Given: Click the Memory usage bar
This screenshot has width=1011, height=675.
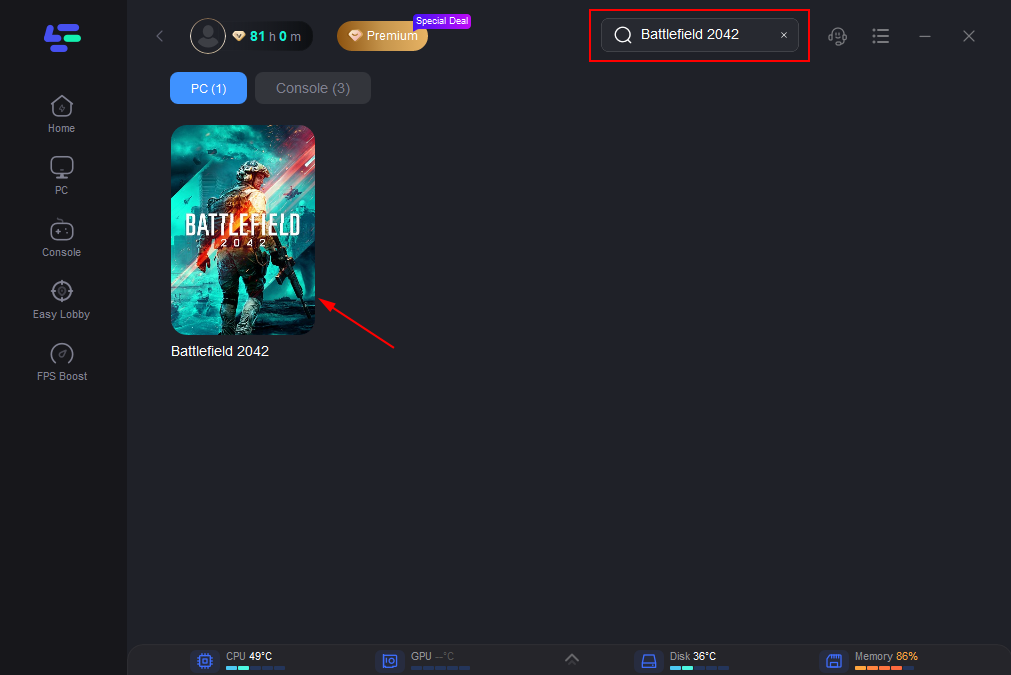Looking at the screenshot, I should click(x=884, y=668).
